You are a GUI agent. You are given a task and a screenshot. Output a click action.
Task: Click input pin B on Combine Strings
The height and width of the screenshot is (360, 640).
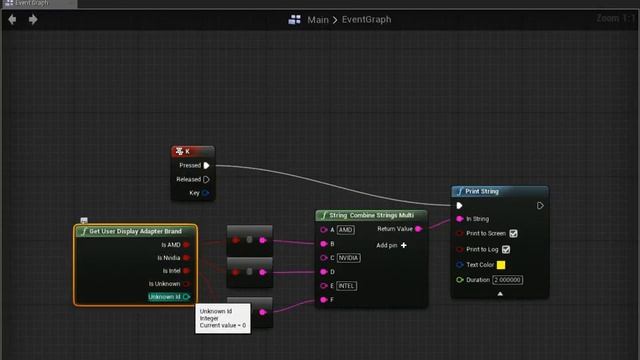click(x=324, y=244)
